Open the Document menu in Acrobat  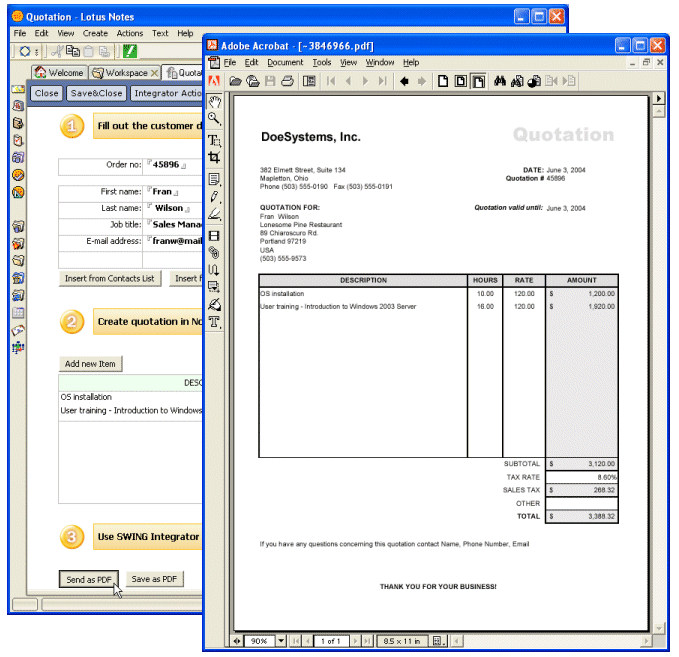click(x=285, y=62)
